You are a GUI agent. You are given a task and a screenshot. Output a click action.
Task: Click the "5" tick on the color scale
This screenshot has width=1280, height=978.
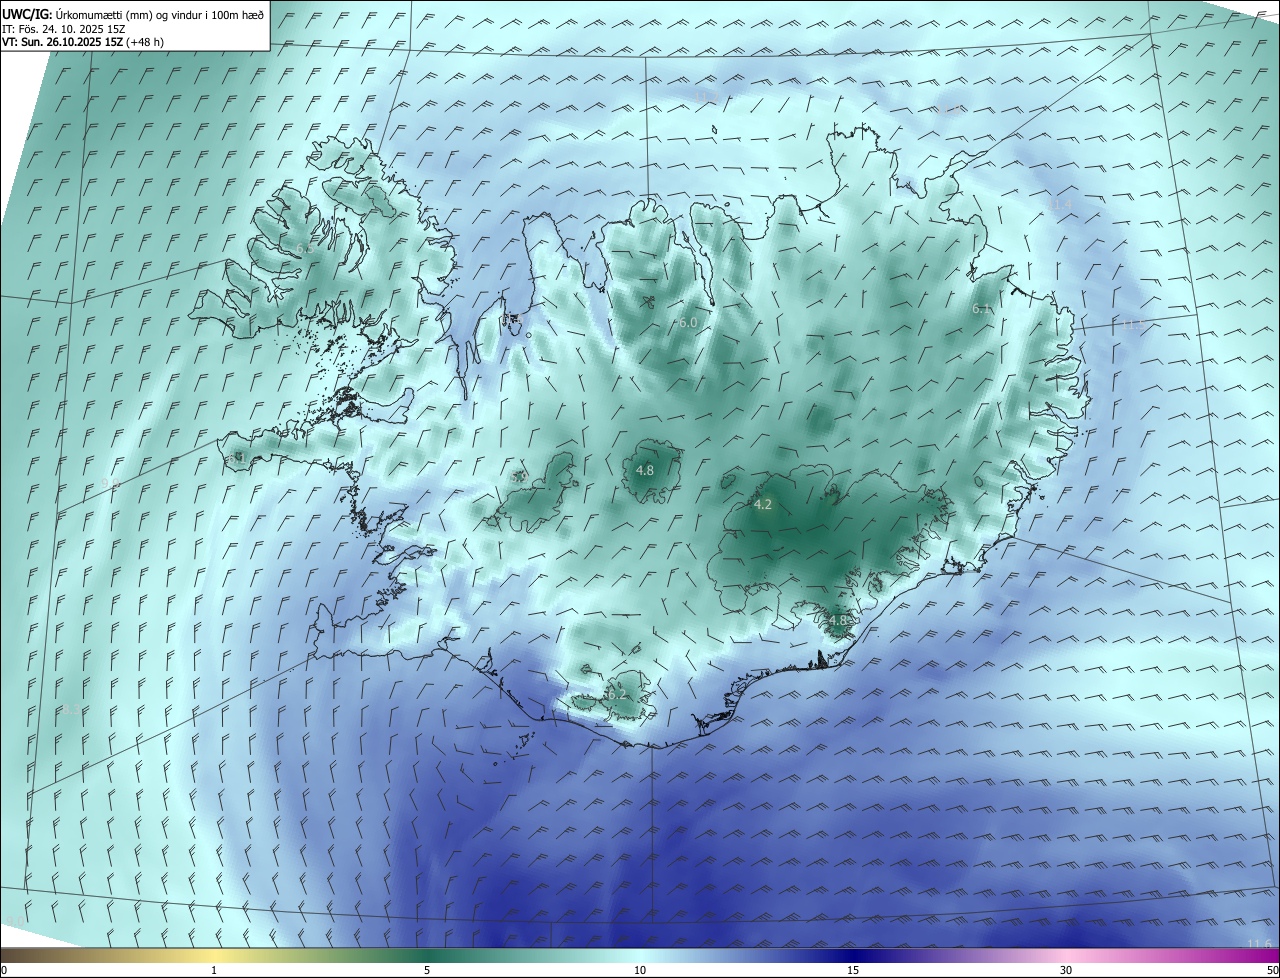pos(427,970)
